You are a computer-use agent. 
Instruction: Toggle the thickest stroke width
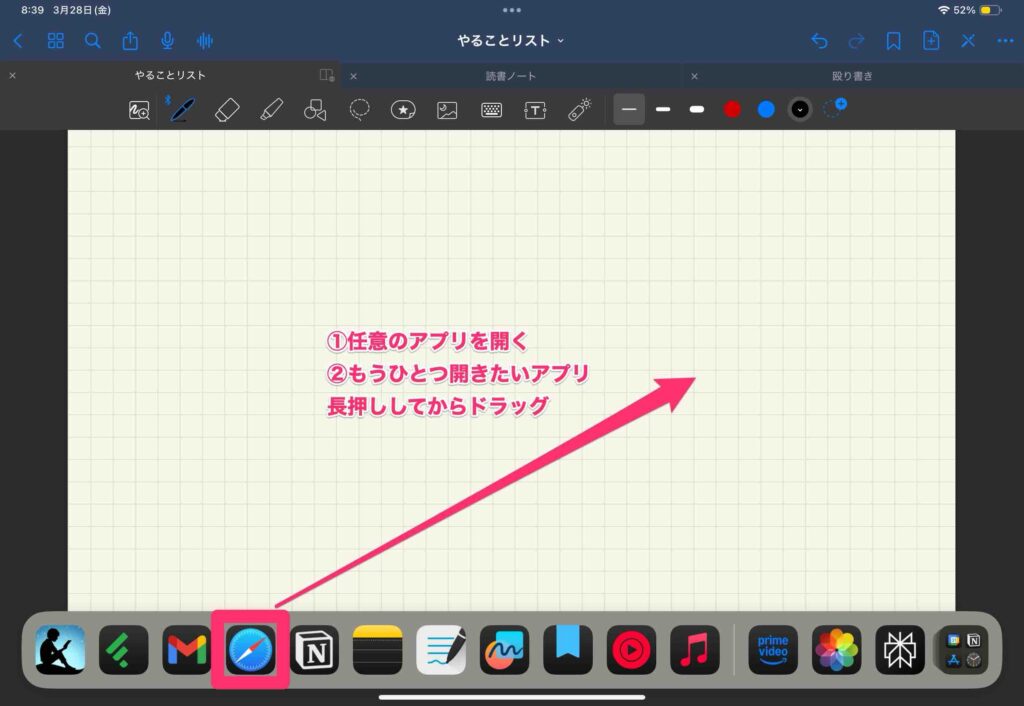pos(697,109)
